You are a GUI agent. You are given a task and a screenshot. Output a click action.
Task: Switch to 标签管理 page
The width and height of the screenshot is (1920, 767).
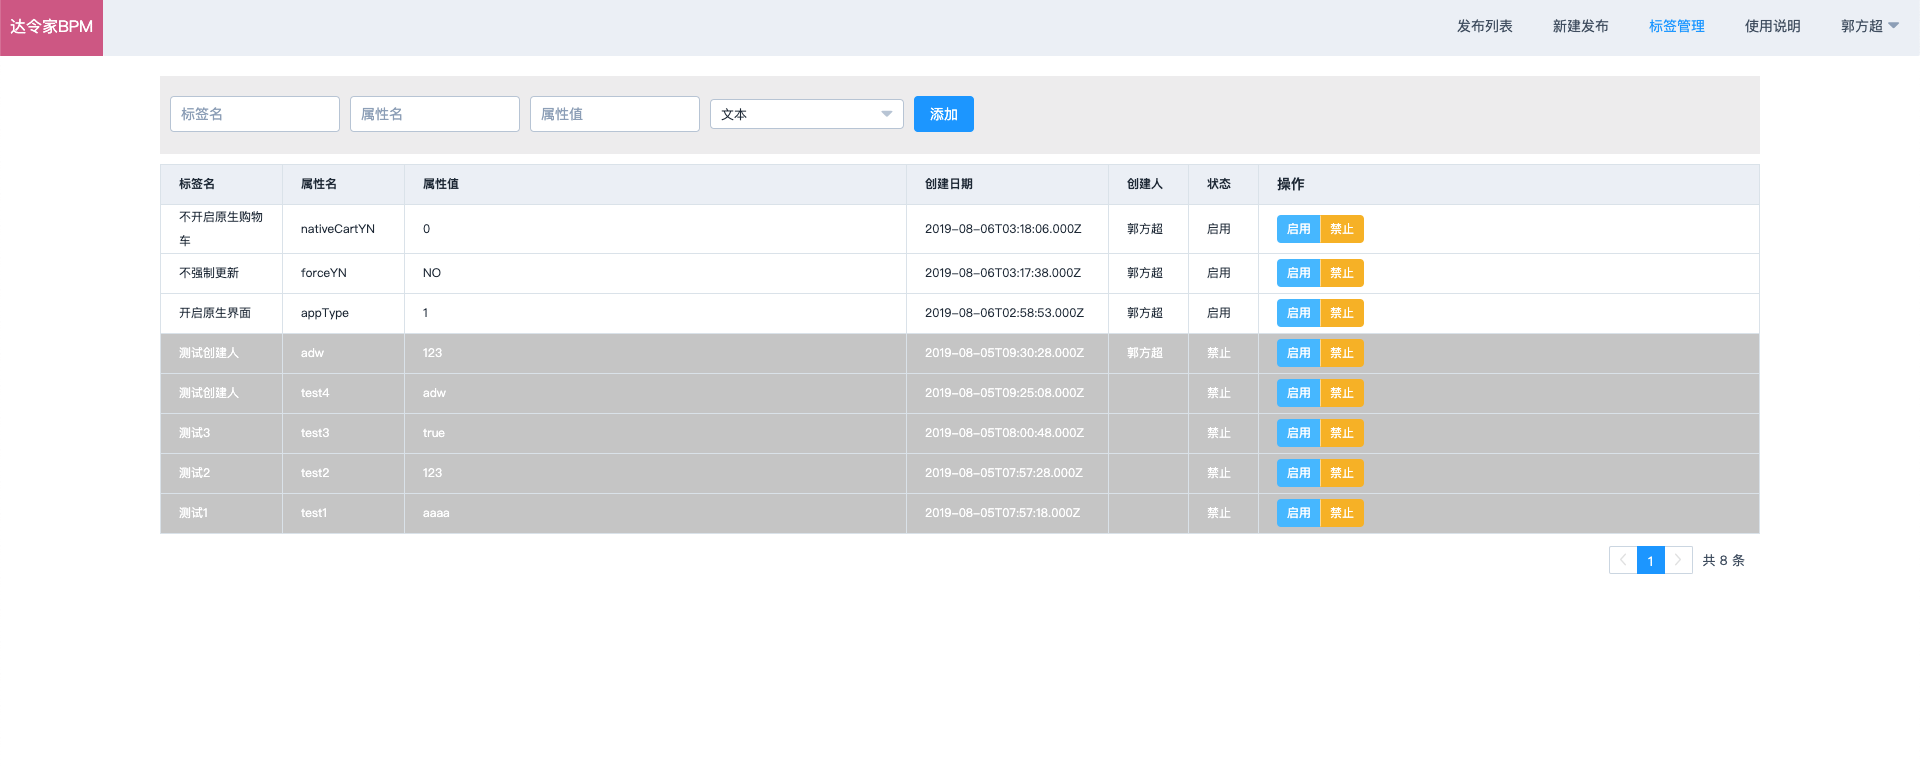click(x=1676, y=26)
